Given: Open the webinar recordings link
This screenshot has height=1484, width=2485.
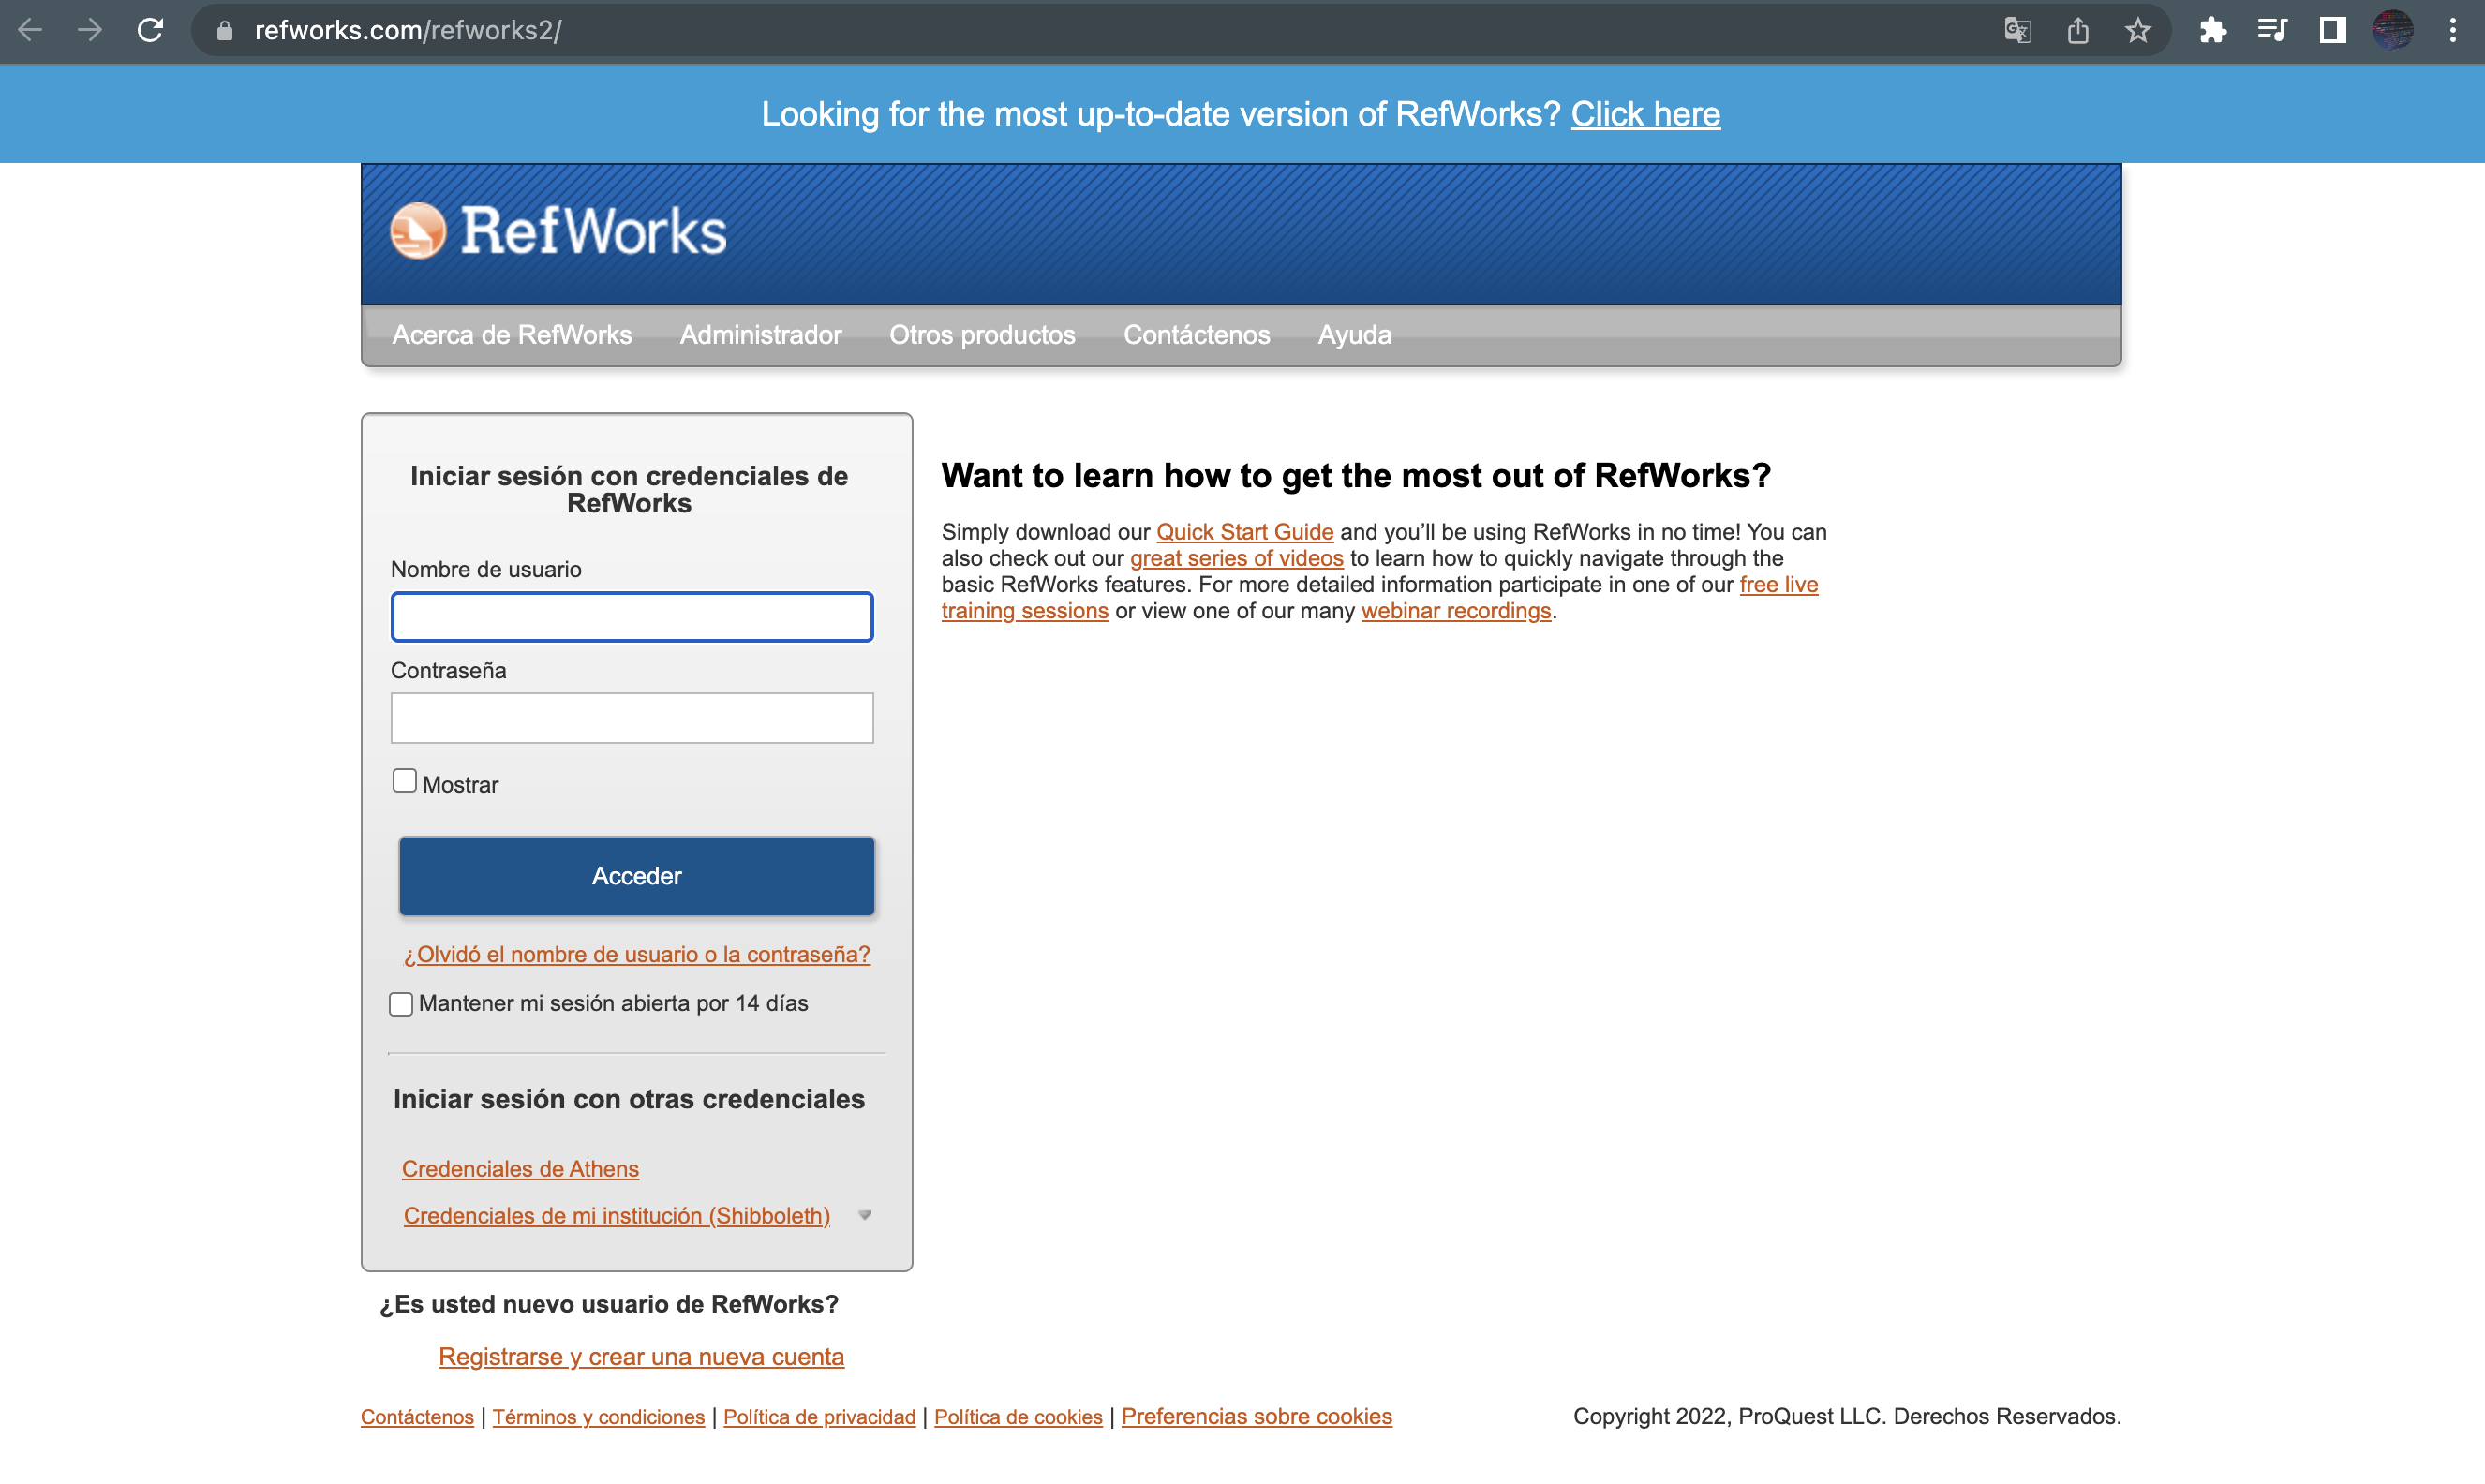Looking at the screenshot, I should (x=1456, y=611).
